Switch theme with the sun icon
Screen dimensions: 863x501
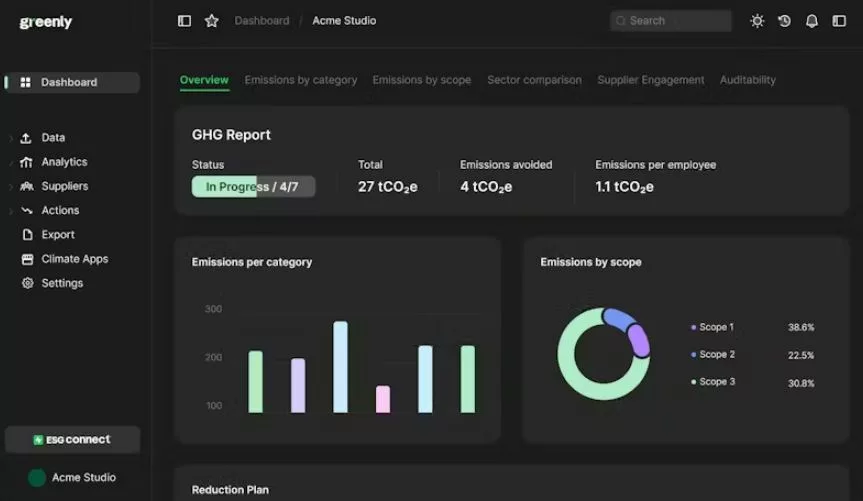[757, 21]
